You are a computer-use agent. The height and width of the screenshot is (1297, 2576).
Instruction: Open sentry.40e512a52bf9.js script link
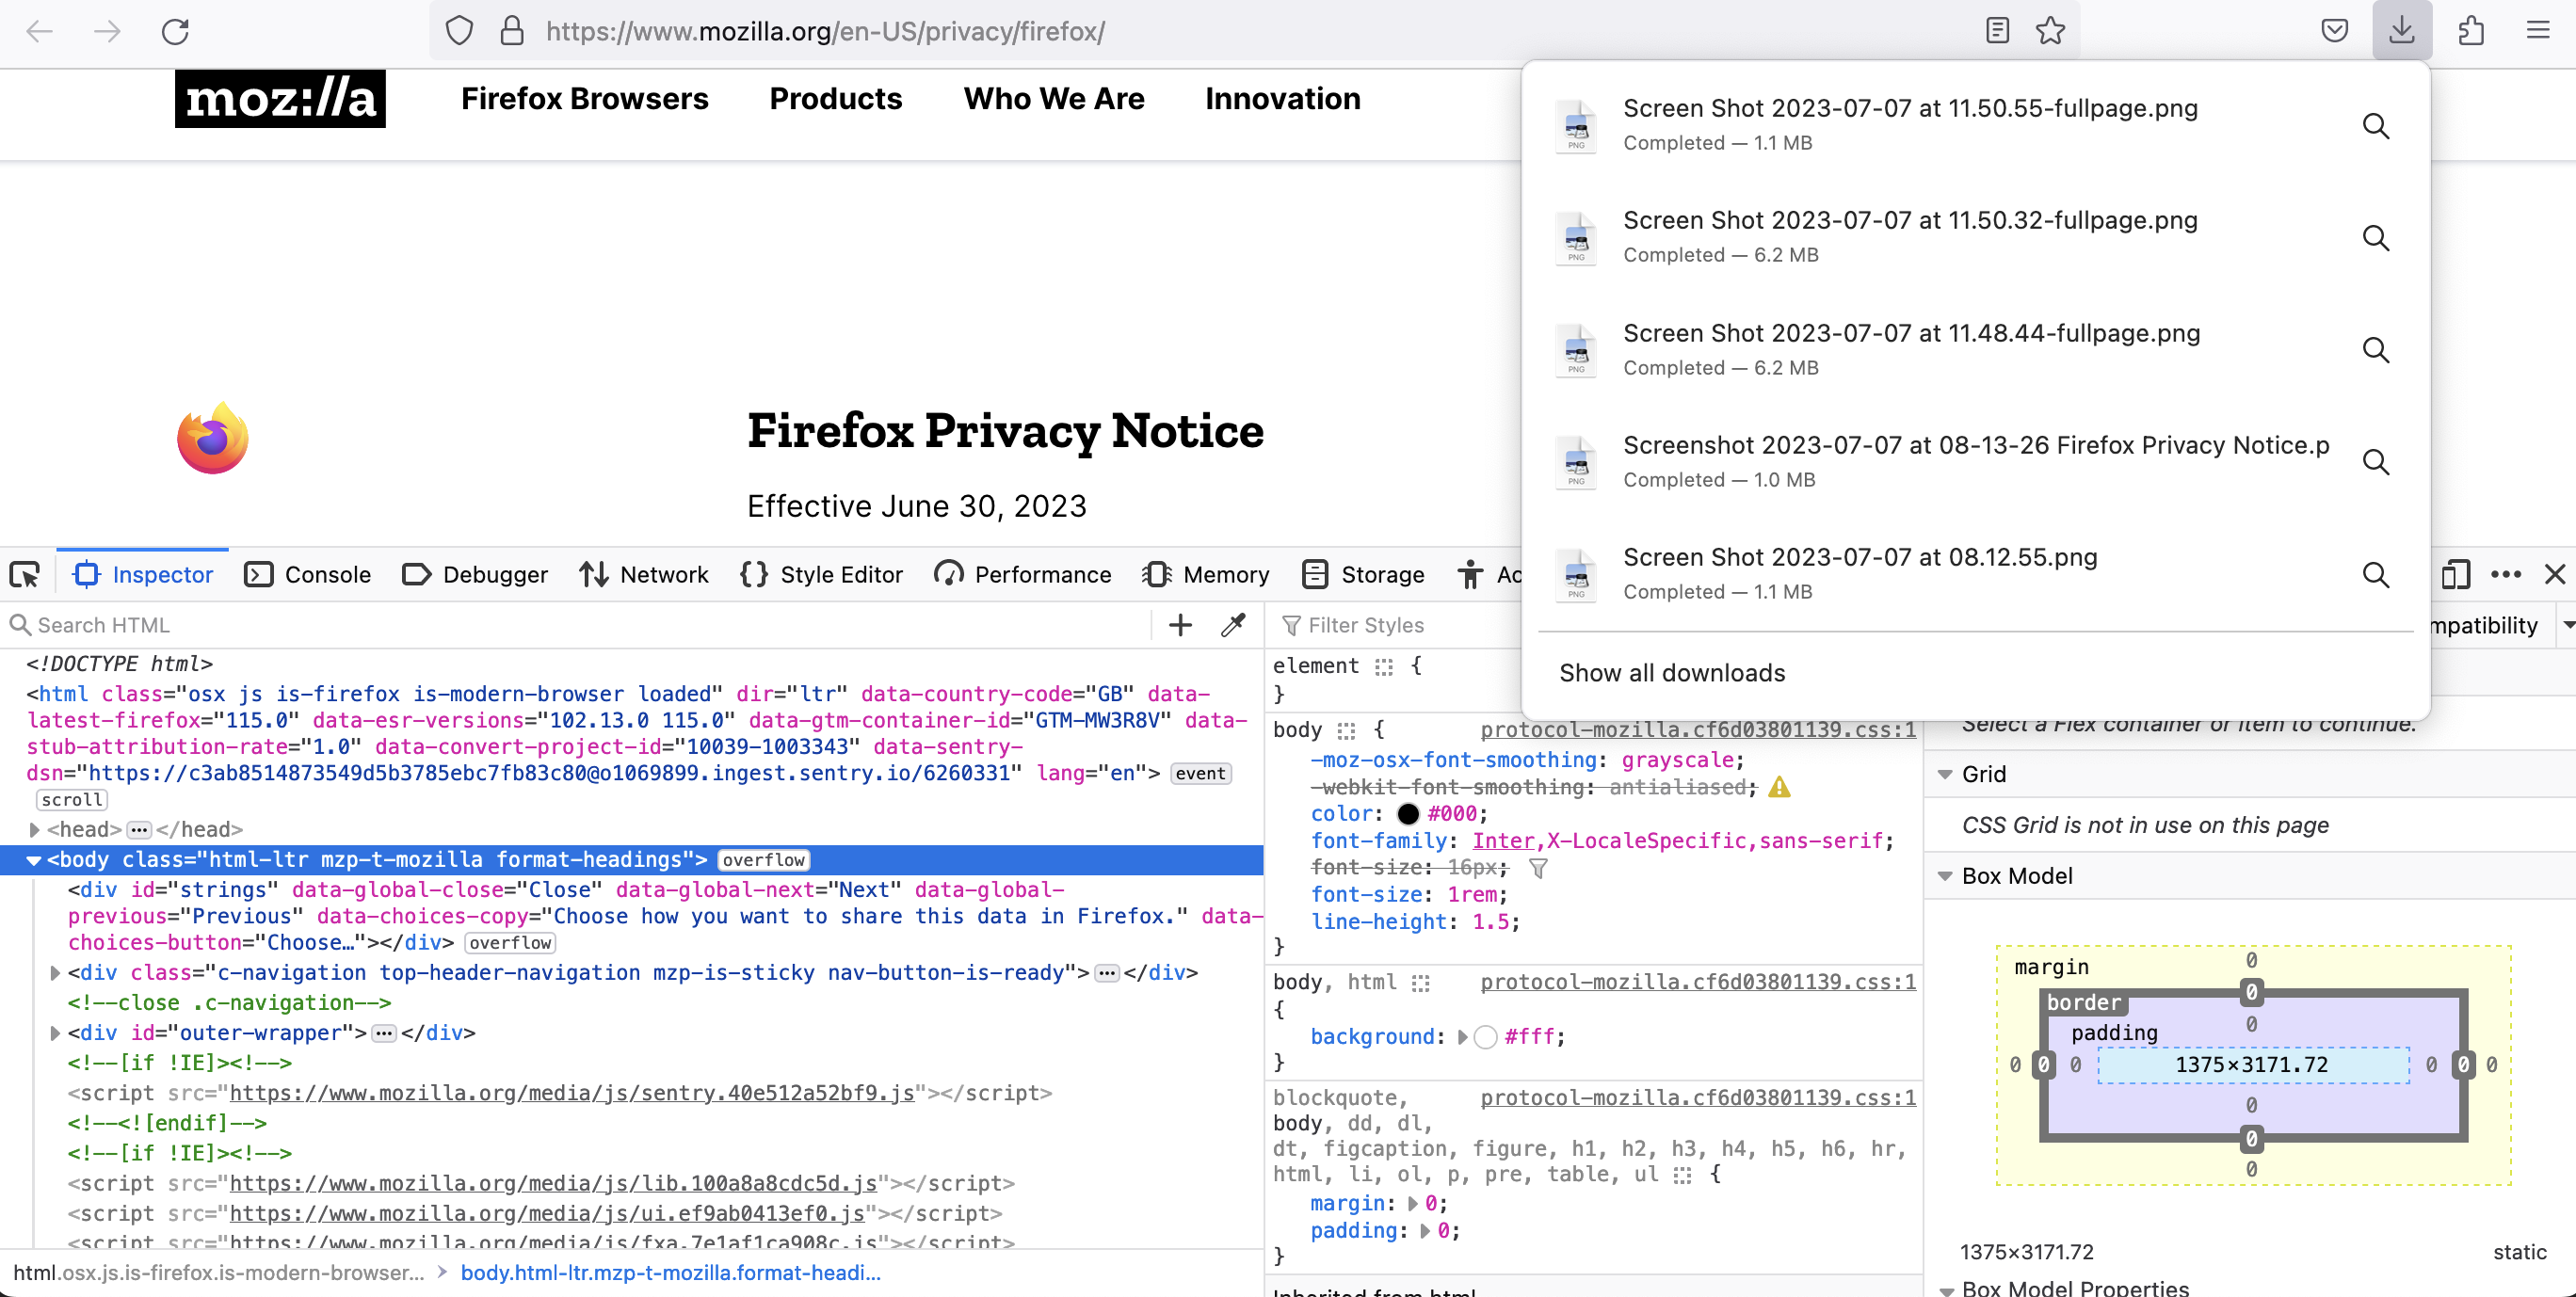point(572,1093)
